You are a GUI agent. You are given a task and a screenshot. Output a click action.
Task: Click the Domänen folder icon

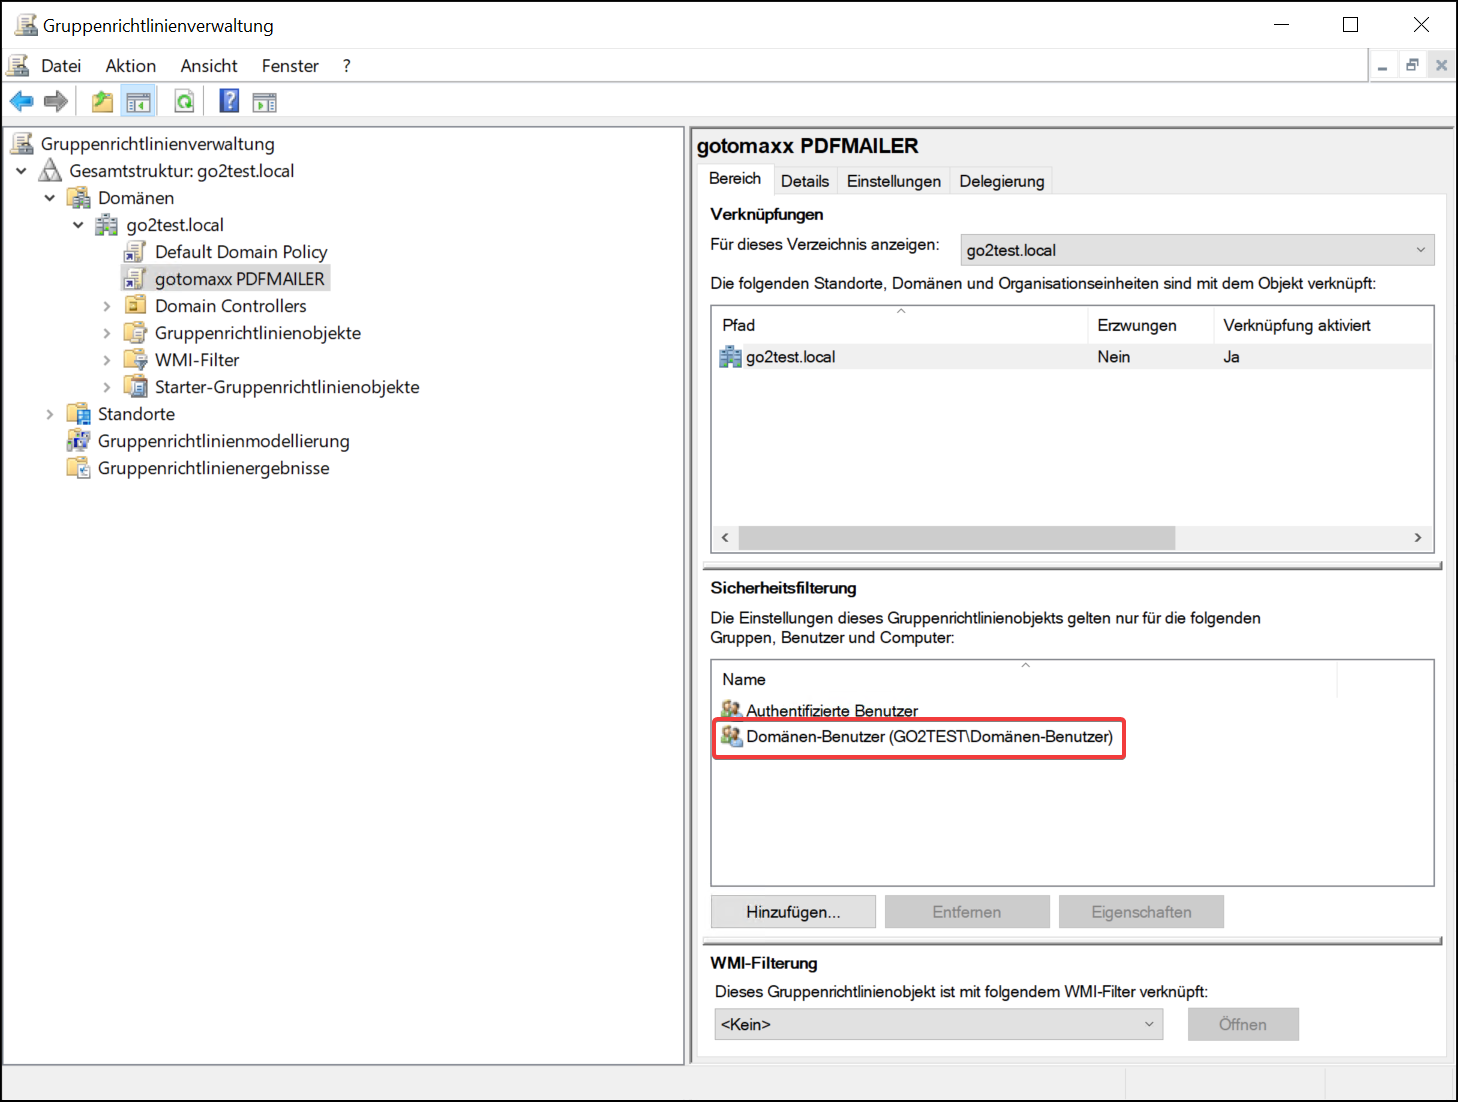(79, 198)
